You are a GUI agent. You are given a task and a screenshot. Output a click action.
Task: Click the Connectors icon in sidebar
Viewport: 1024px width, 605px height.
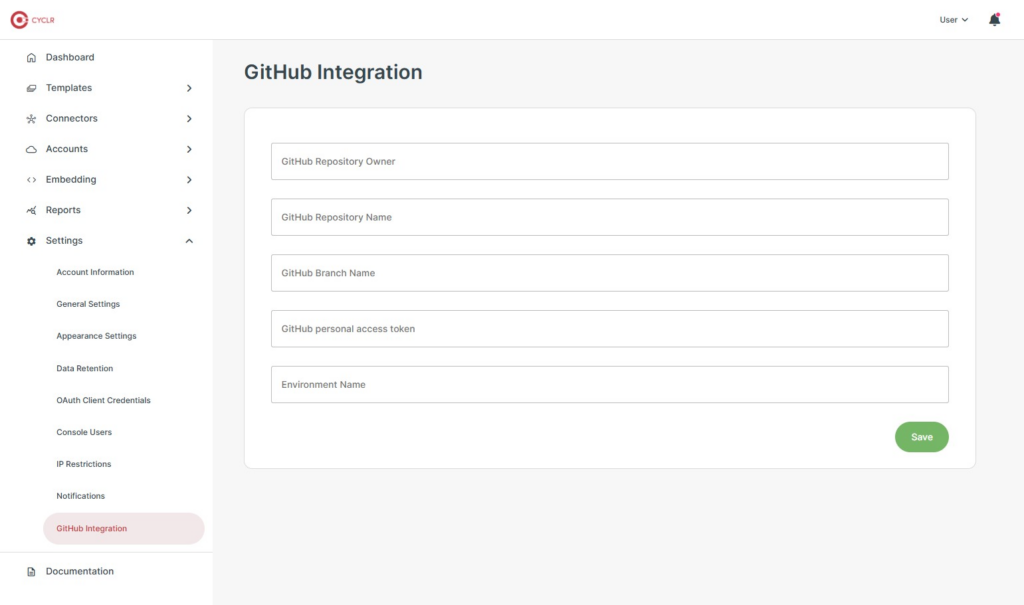pos(31,119)
